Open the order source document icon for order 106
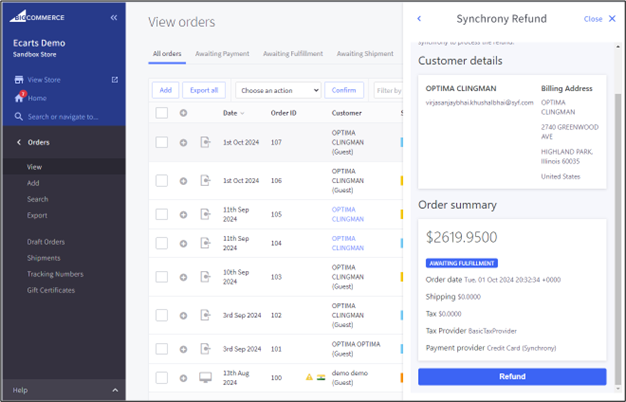 click(x=205, y=180)
